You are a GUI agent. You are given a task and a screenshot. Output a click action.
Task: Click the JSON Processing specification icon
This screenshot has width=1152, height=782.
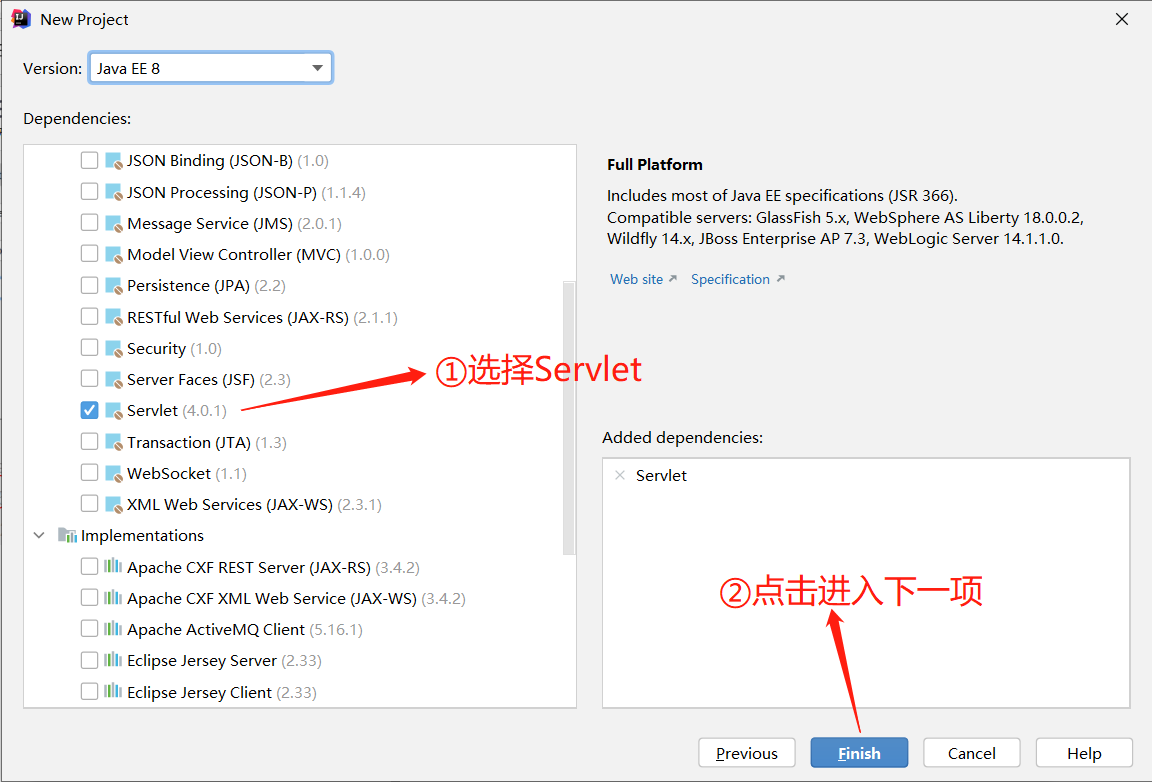pos(113,192)
